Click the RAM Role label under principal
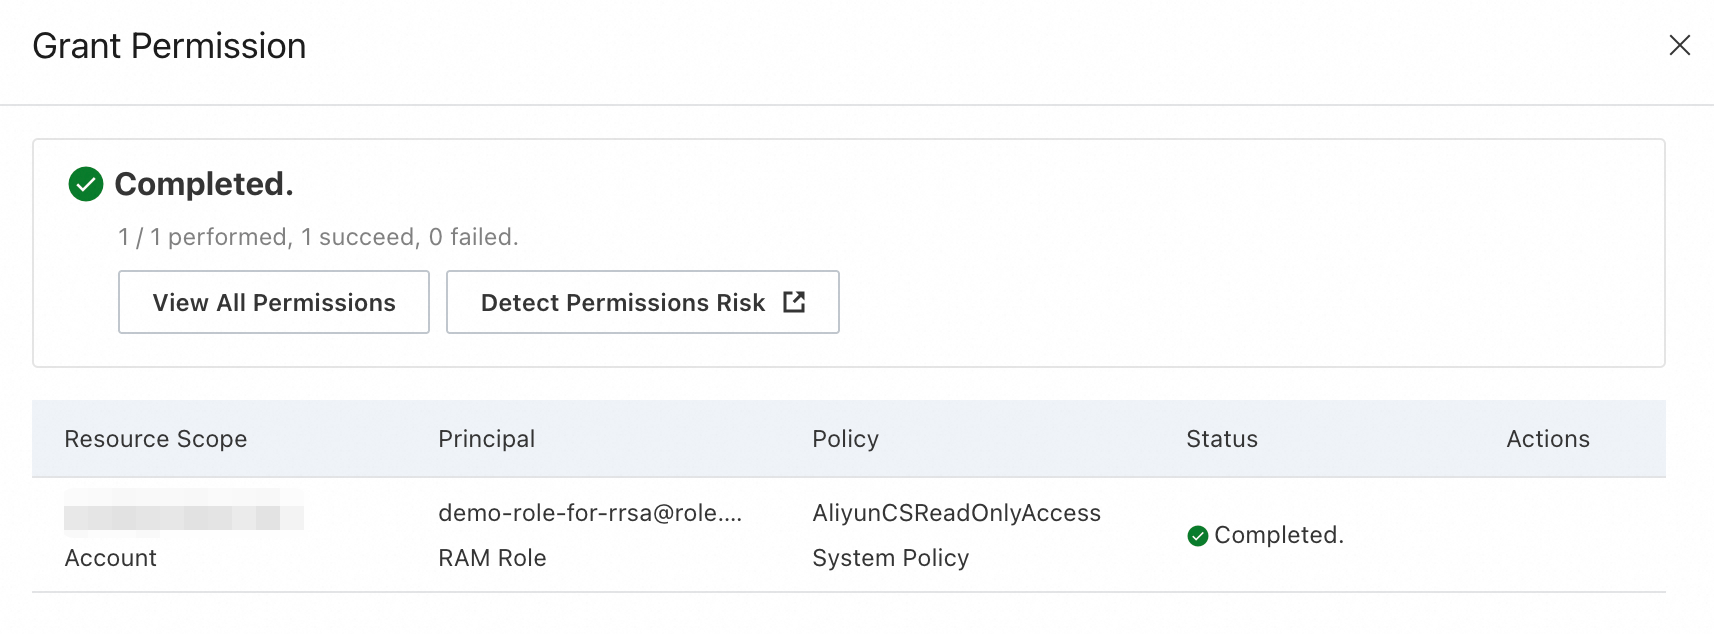 click(x=492, y=558)
